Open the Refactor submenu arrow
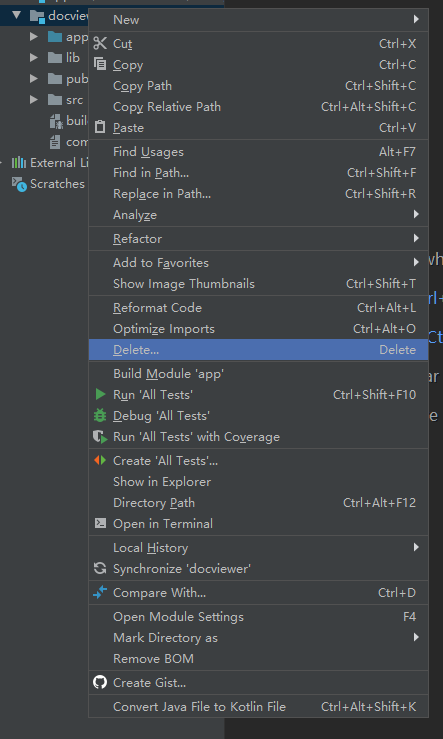This screenshot has height=739, width=443. [416, 238]
